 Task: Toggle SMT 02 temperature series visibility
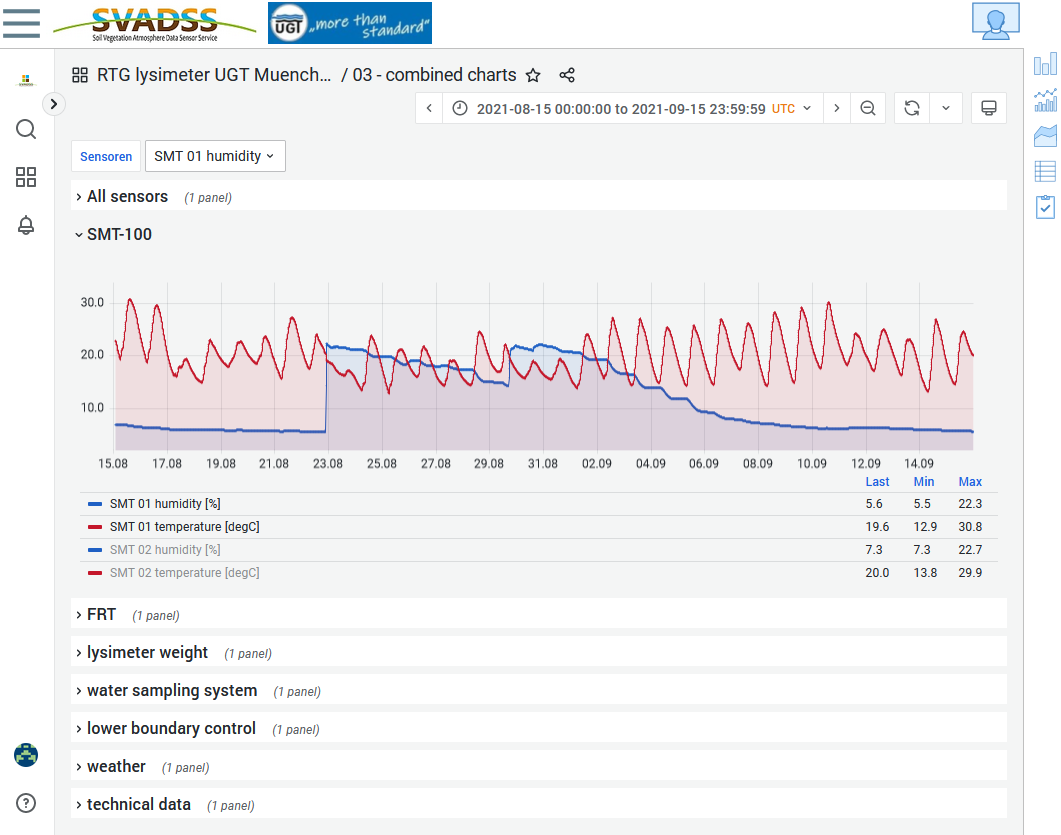tap(184, 573)
